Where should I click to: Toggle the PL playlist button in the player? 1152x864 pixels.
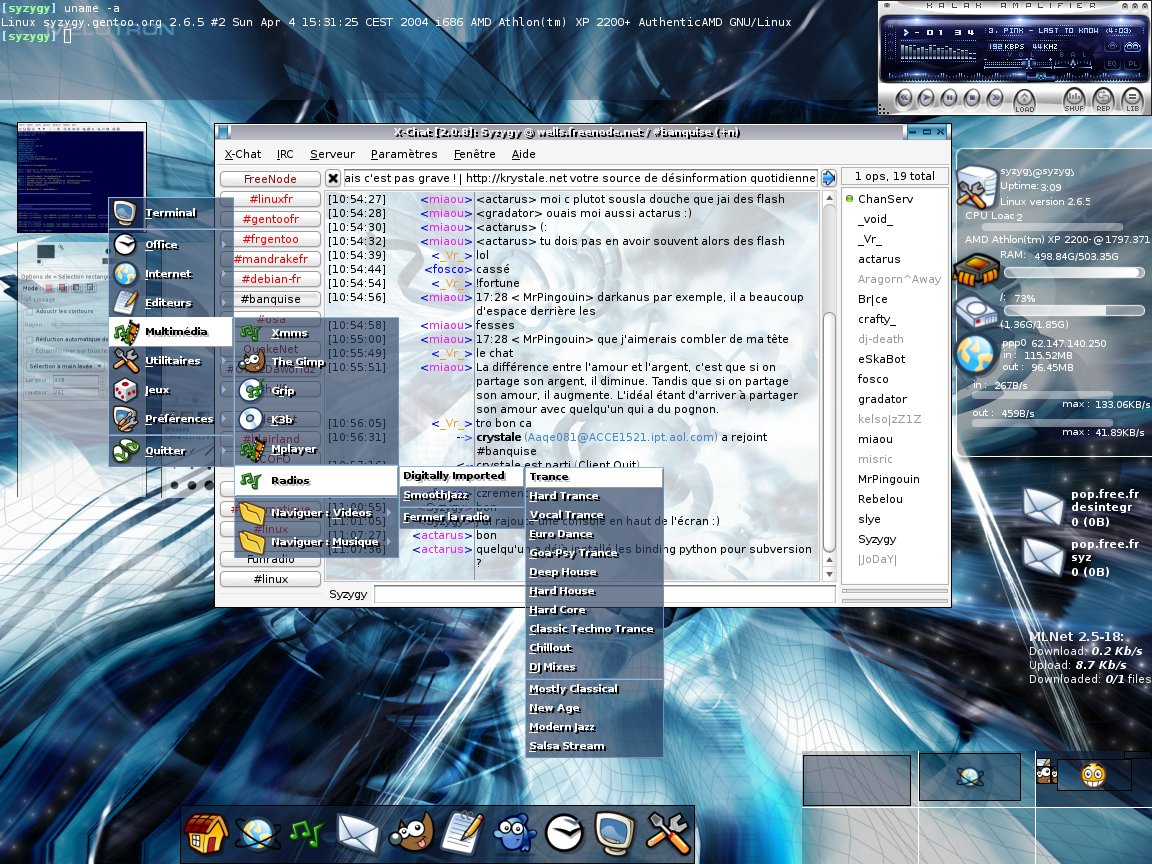coord(1132,64)
